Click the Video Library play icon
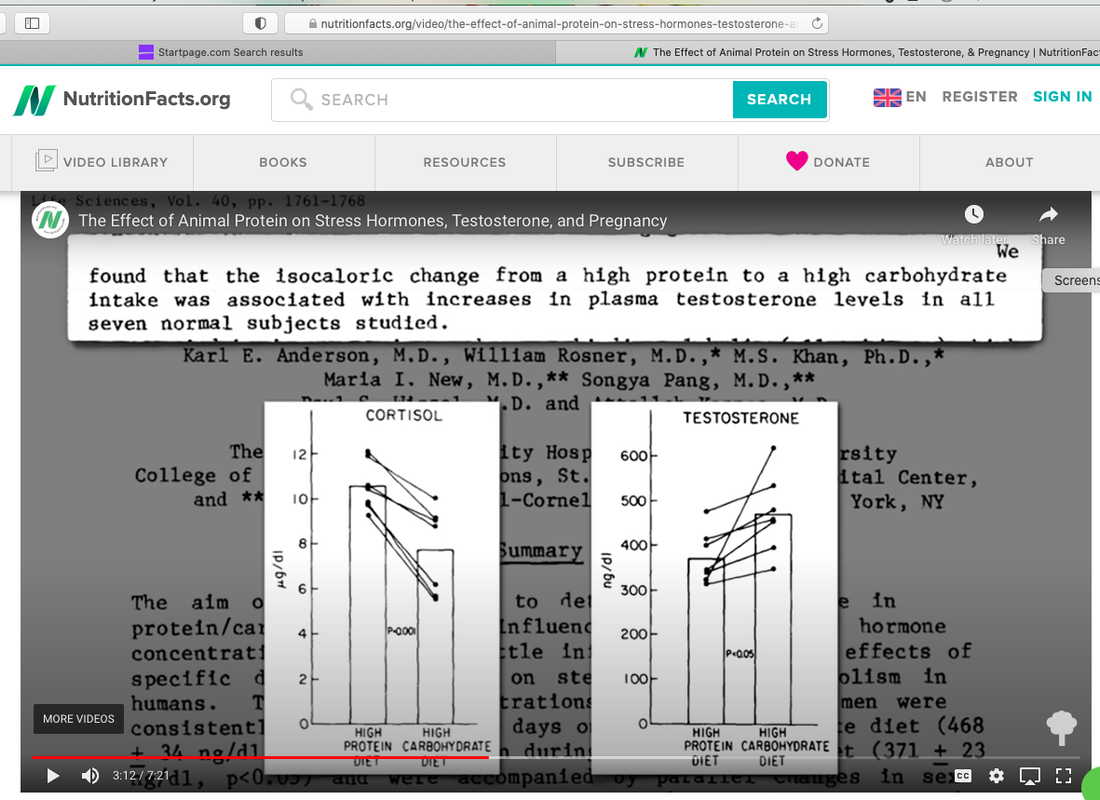 (x=46, y=161)
